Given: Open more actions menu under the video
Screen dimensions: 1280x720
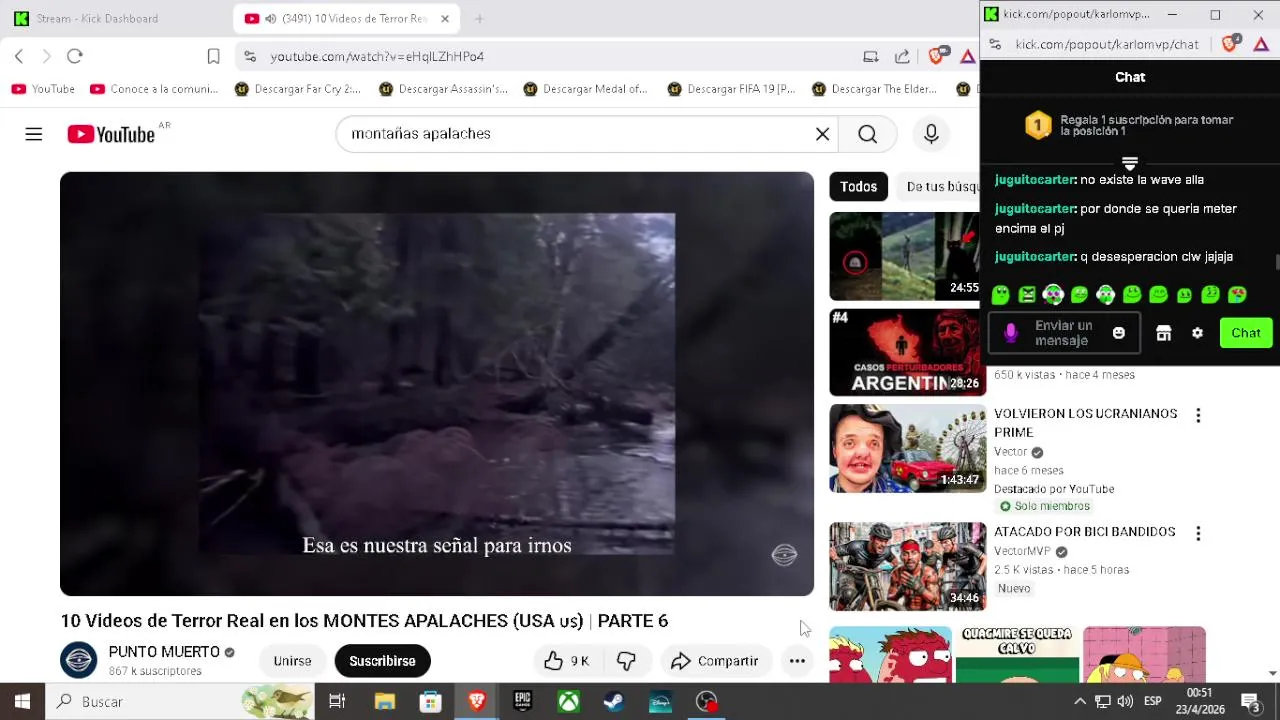Looking at the screenshot, I should click(797, 661).
